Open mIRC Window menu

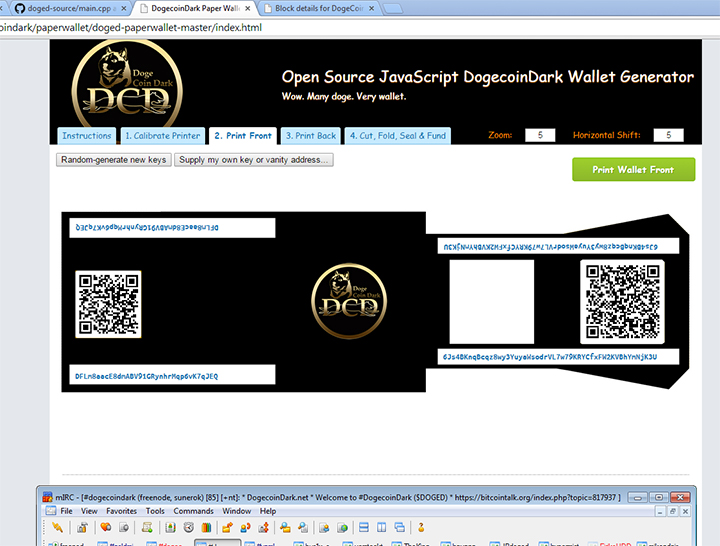click(236, 511)
